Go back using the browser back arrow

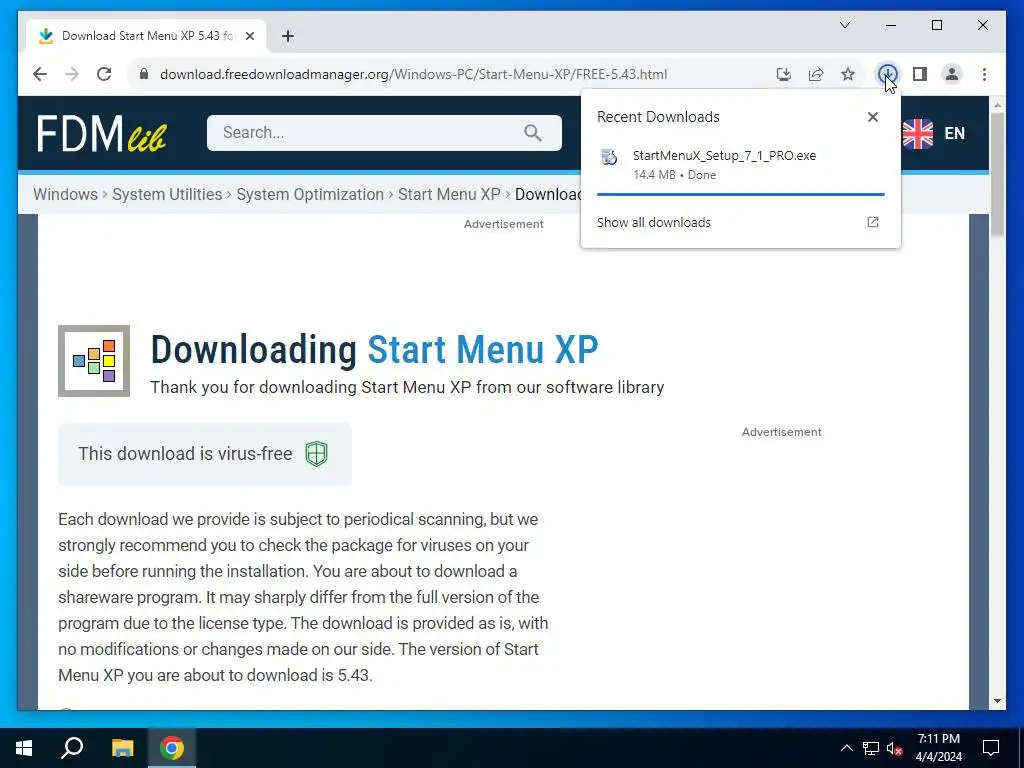click(40, 74)
